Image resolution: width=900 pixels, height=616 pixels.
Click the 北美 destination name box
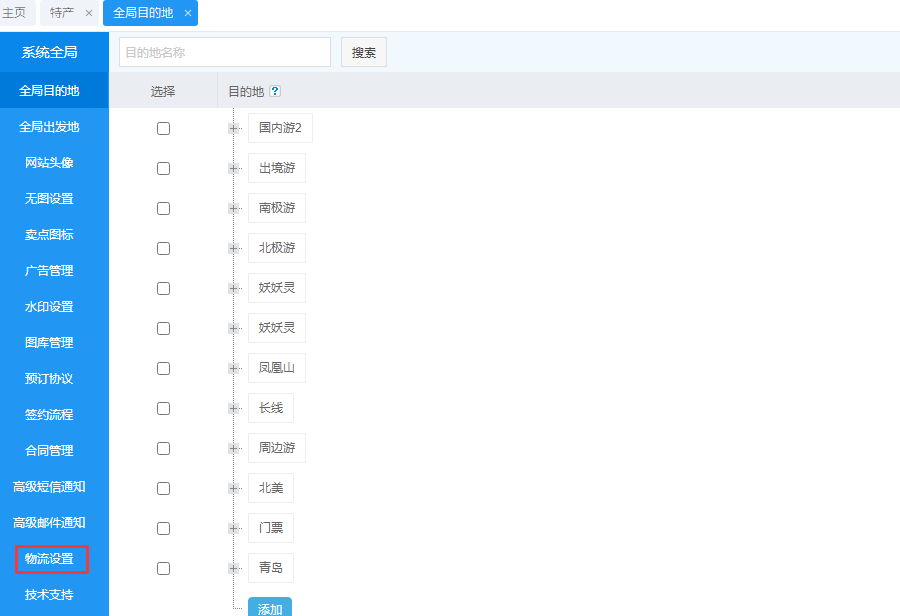[271, 488]
